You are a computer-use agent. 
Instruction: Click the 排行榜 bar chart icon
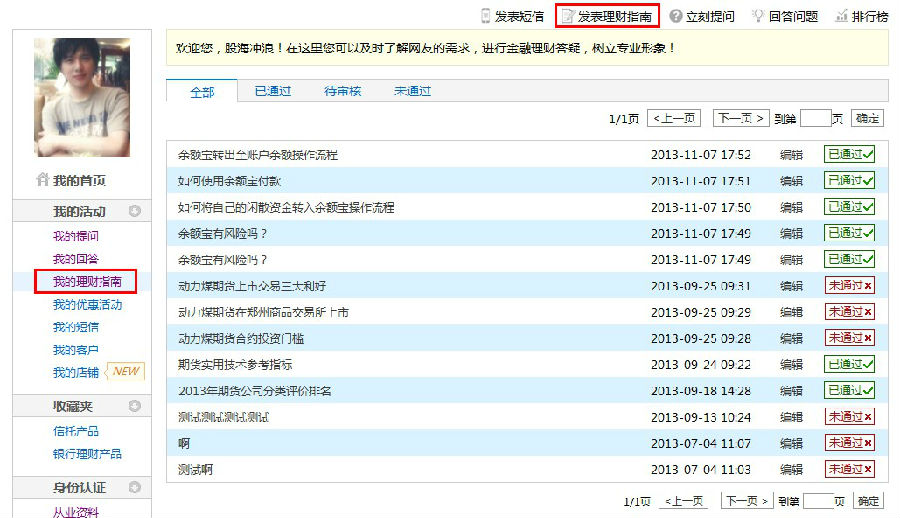(x=841, y=16)
